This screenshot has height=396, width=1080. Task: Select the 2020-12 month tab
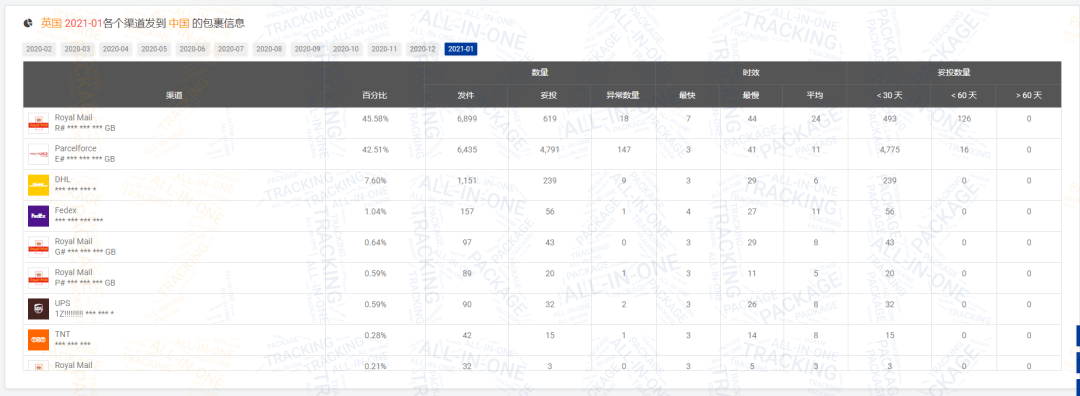422,49
